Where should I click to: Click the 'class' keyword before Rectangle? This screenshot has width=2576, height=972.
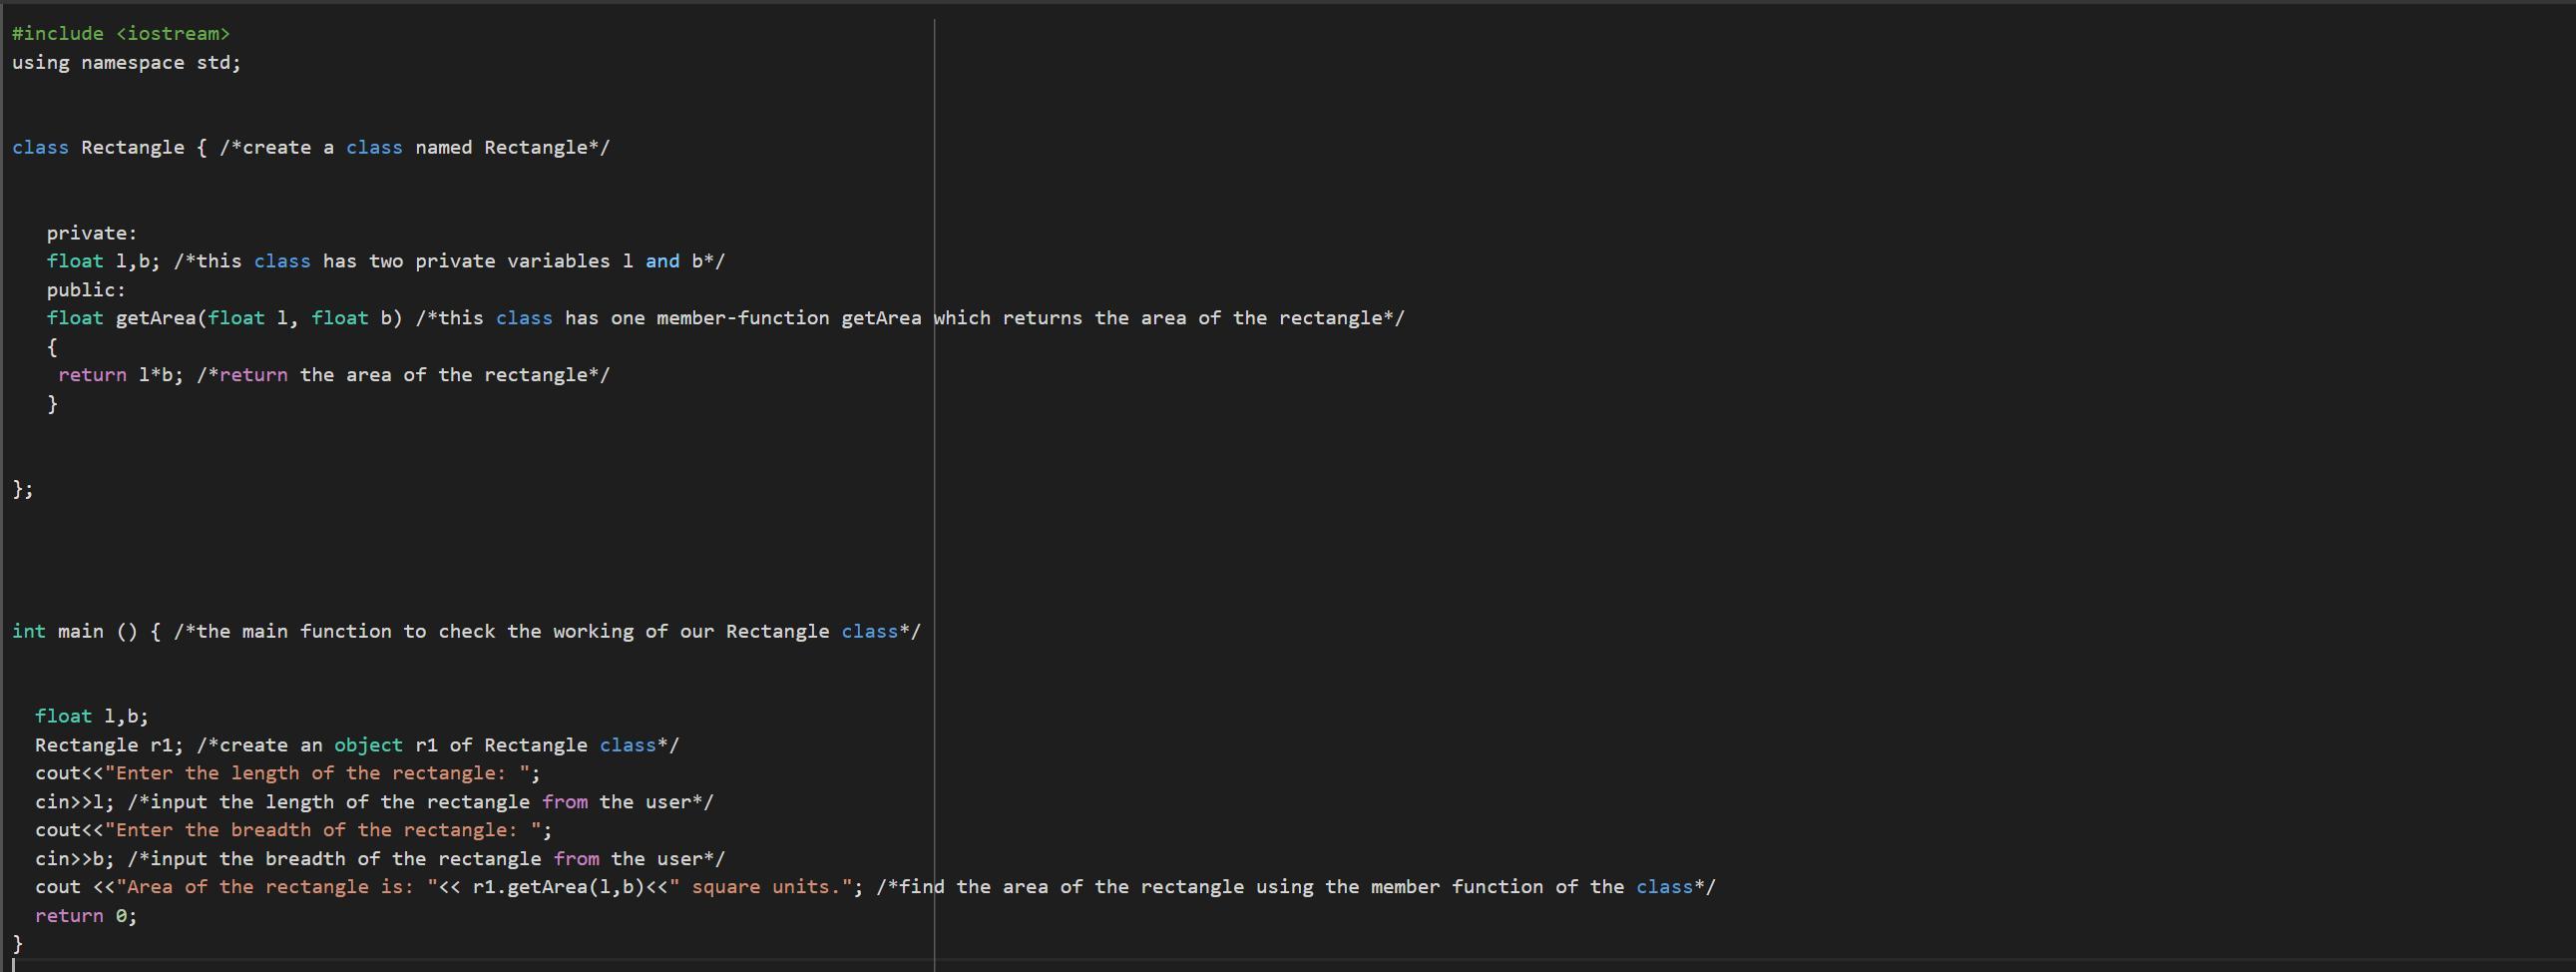tap(40, 148)
